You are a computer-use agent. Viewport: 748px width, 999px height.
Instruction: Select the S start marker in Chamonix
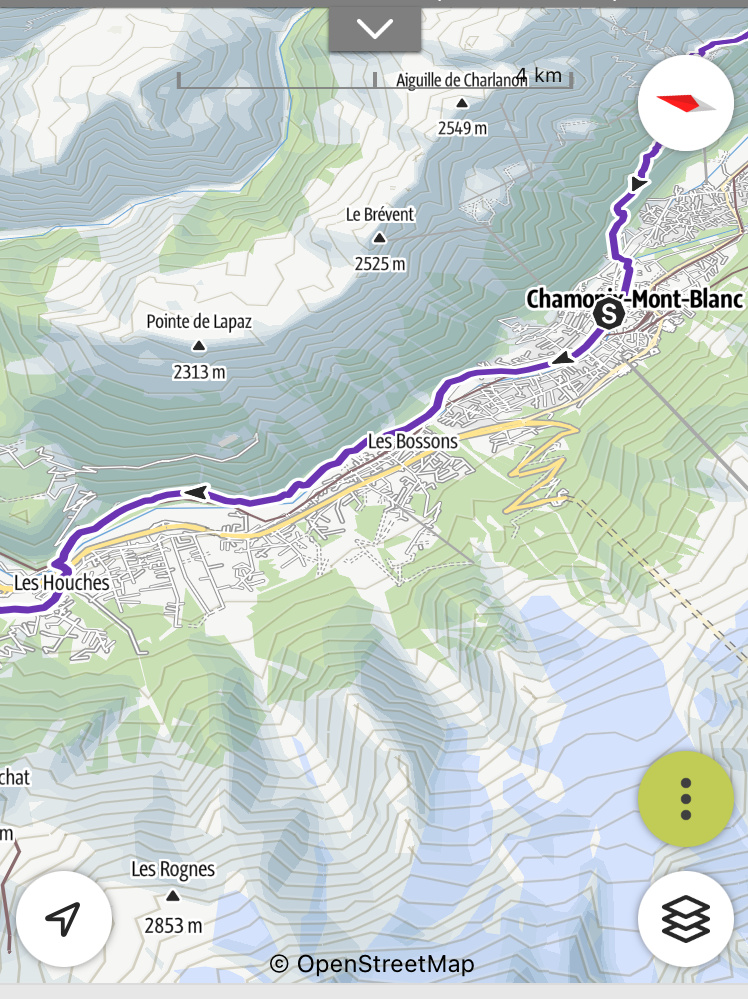tap(608, 313)
